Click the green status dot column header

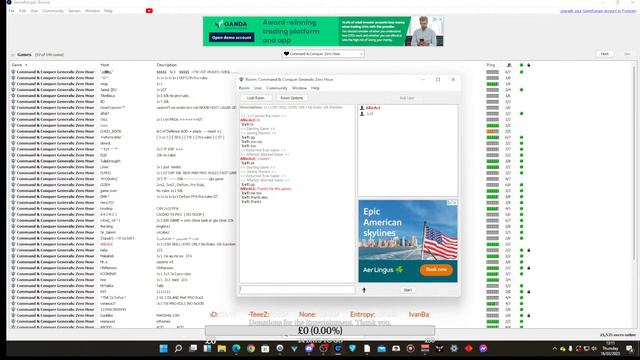pos(521,65)
